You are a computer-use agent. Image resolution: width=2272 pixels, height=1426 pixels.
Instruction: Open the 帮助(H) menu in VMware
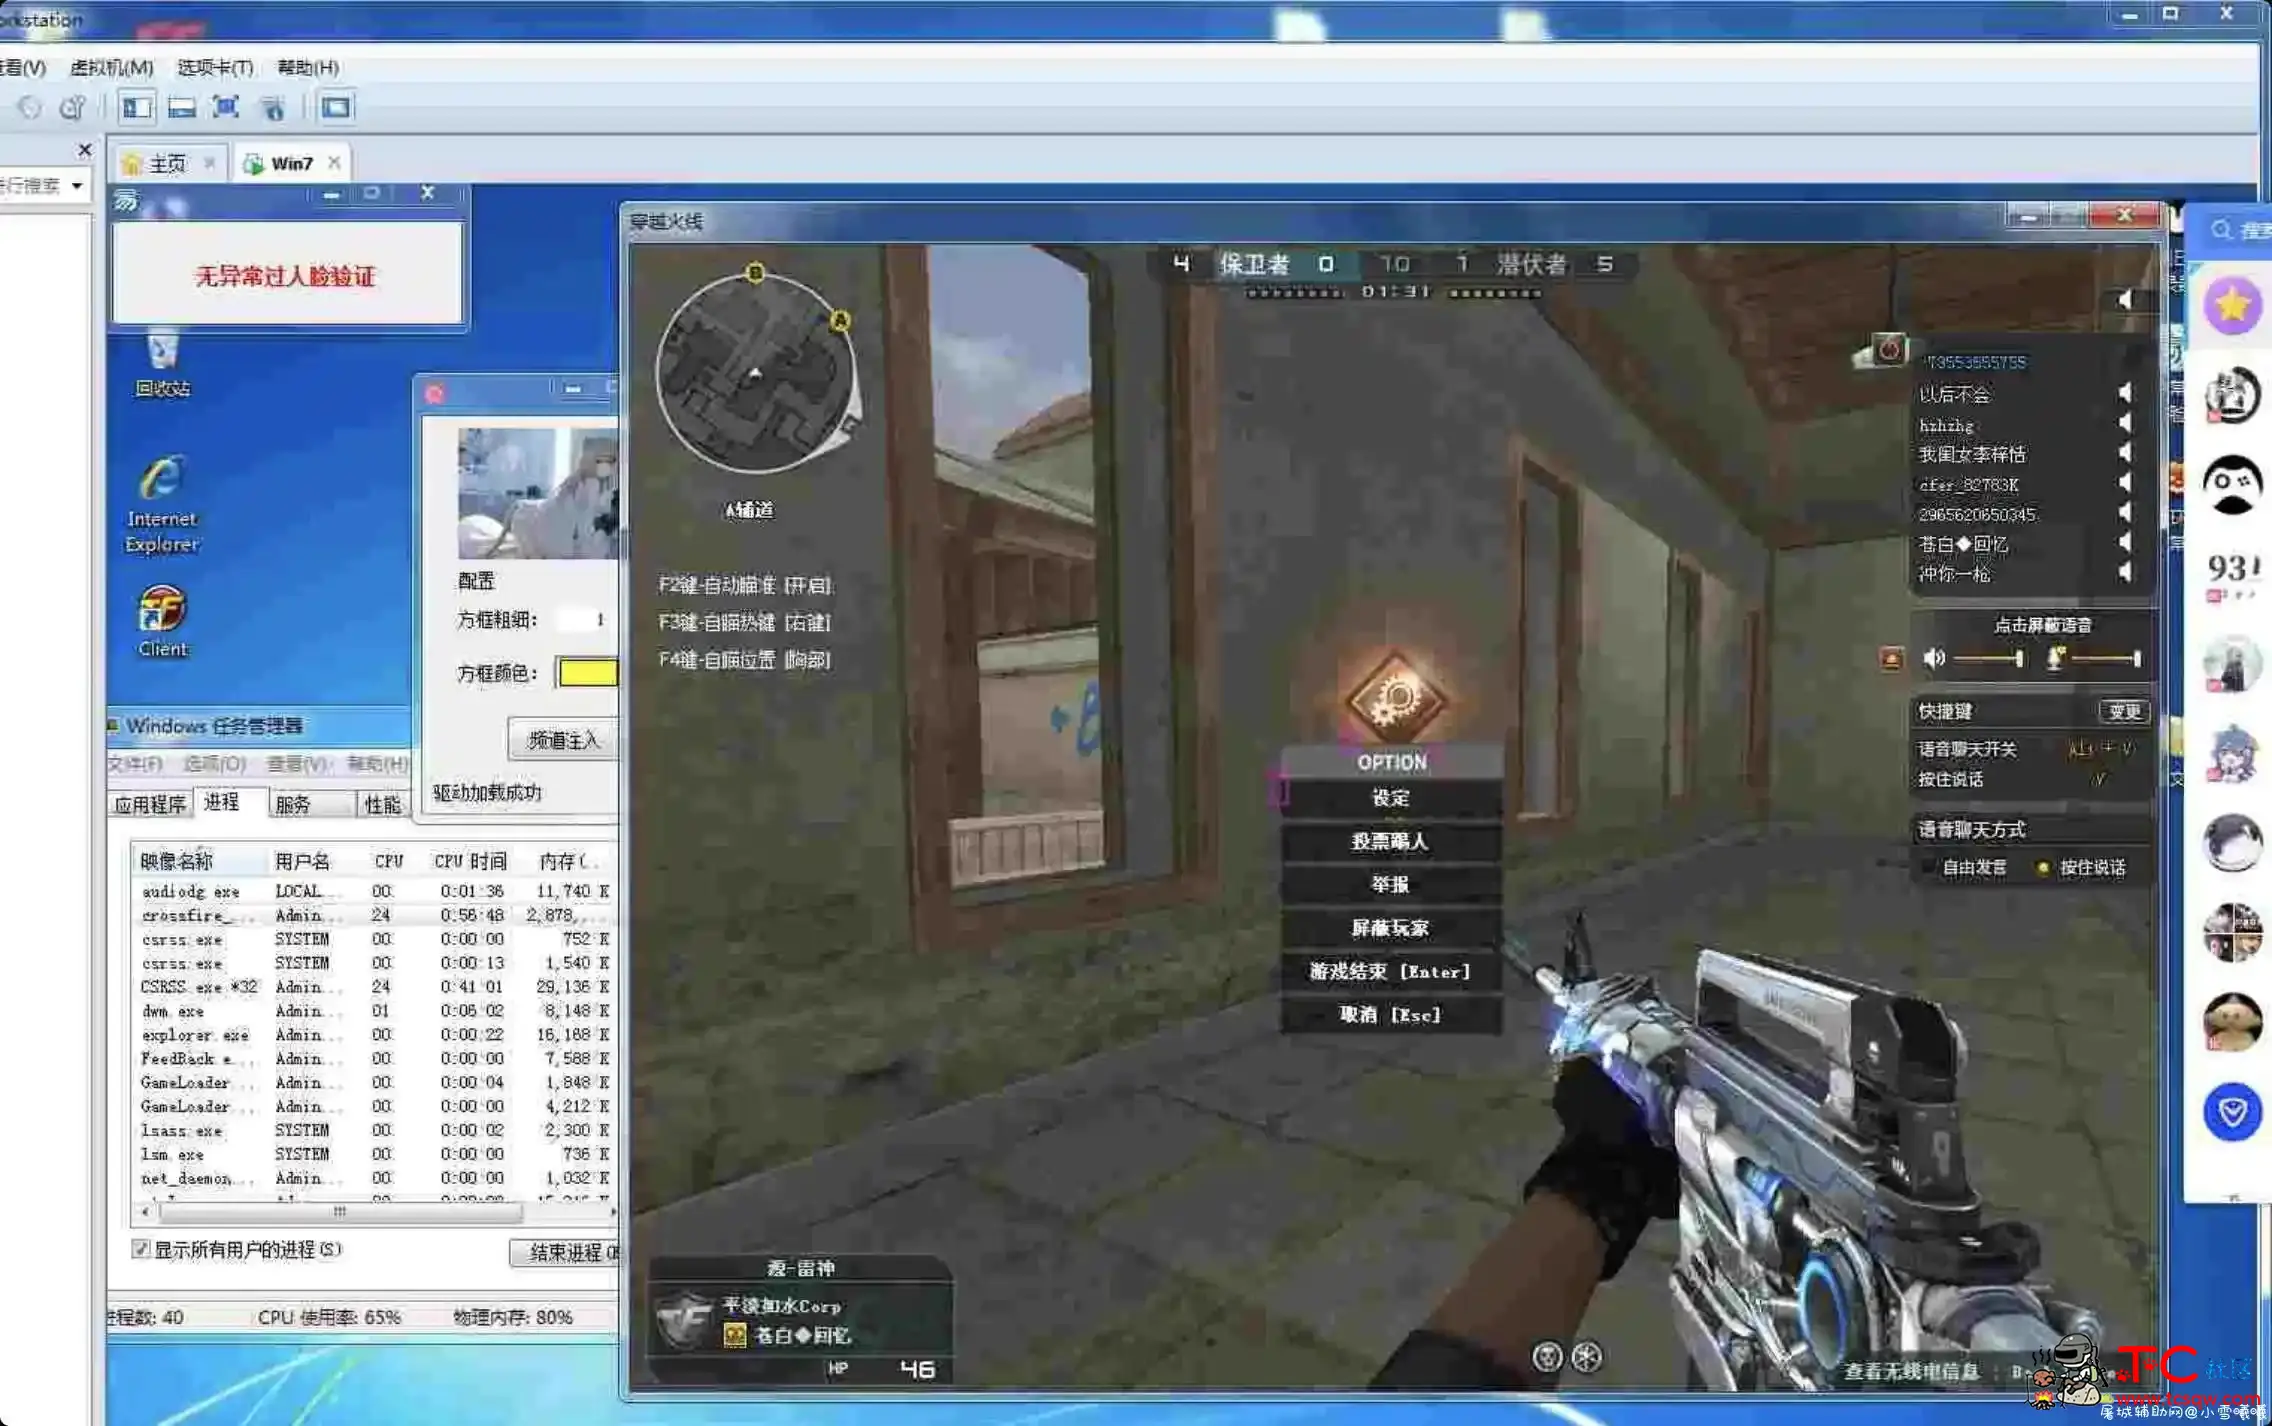[x=308, y=67]
